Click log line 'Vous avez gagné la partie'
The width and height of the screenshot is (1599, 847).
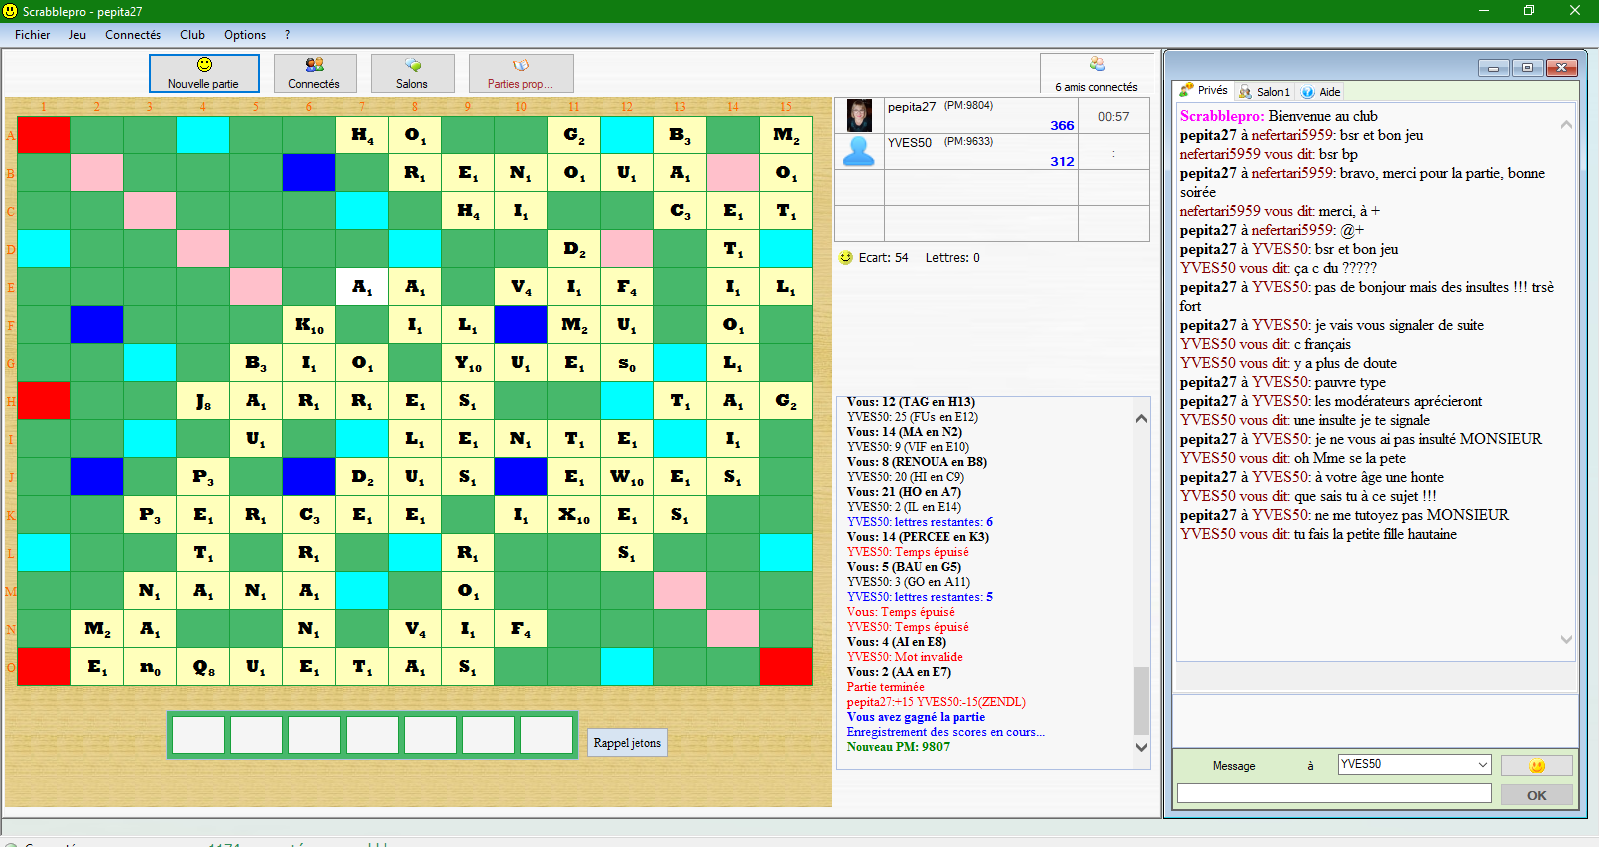tap(915, 717)
